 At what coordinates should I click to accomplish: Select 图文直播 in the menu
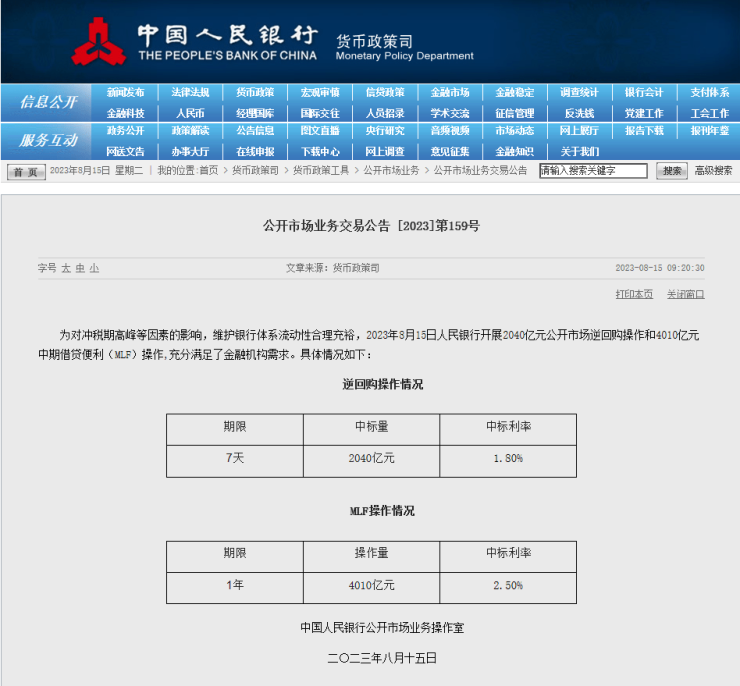tap(320, 131)
